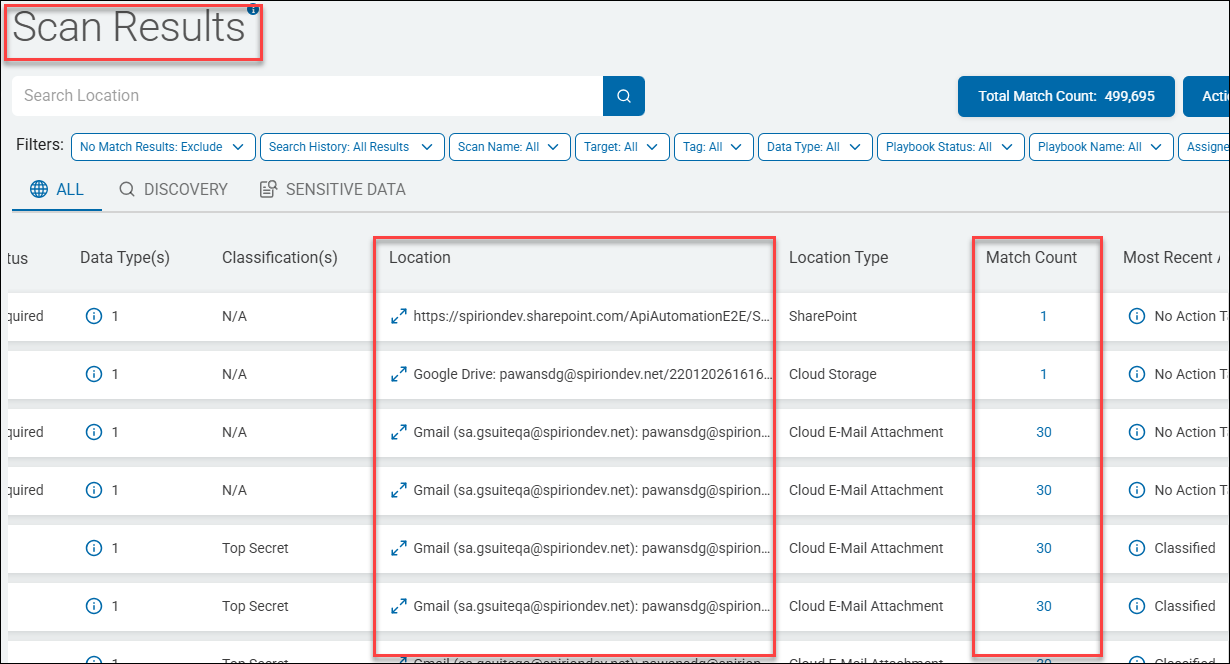Expand the Google Drive location path icon

(399, 374)
